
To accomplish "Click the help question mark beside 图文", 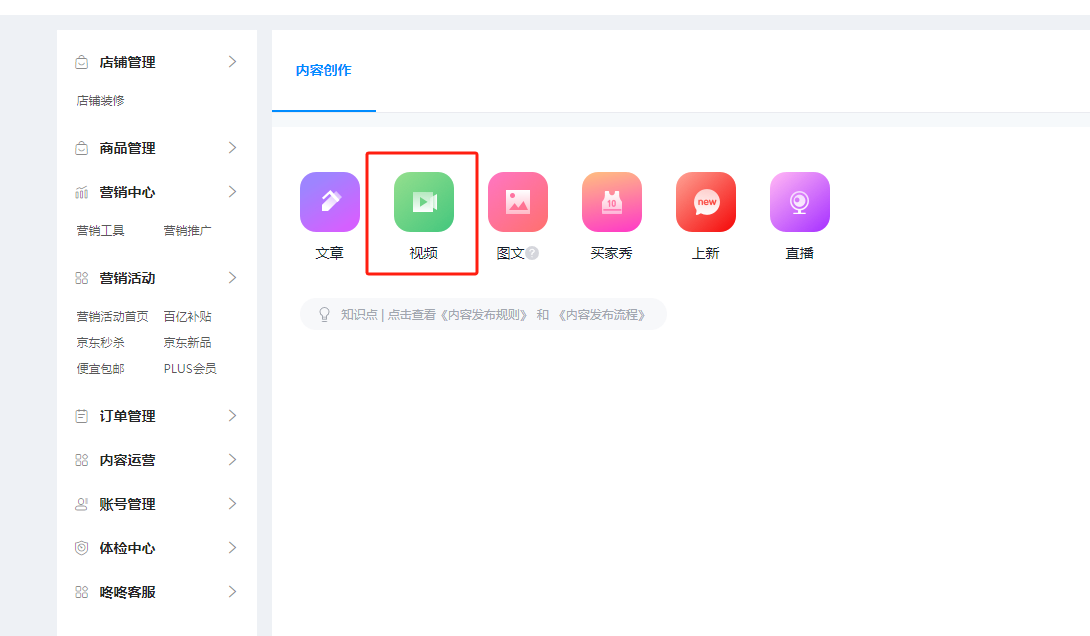I will [532, 254].
